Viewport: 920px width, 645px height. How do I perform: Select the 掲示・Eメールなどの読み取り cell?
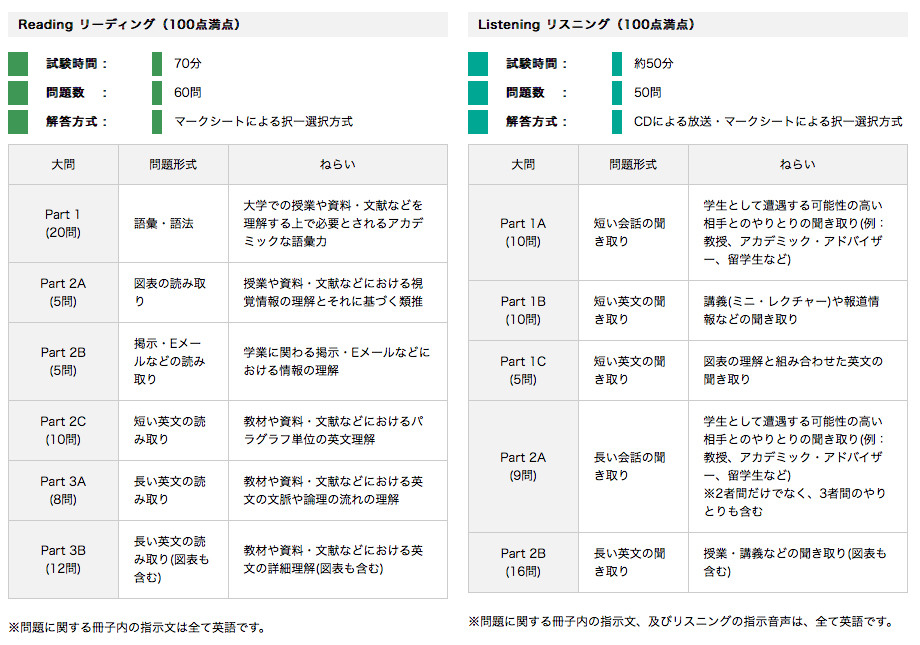tap(173, 362)
